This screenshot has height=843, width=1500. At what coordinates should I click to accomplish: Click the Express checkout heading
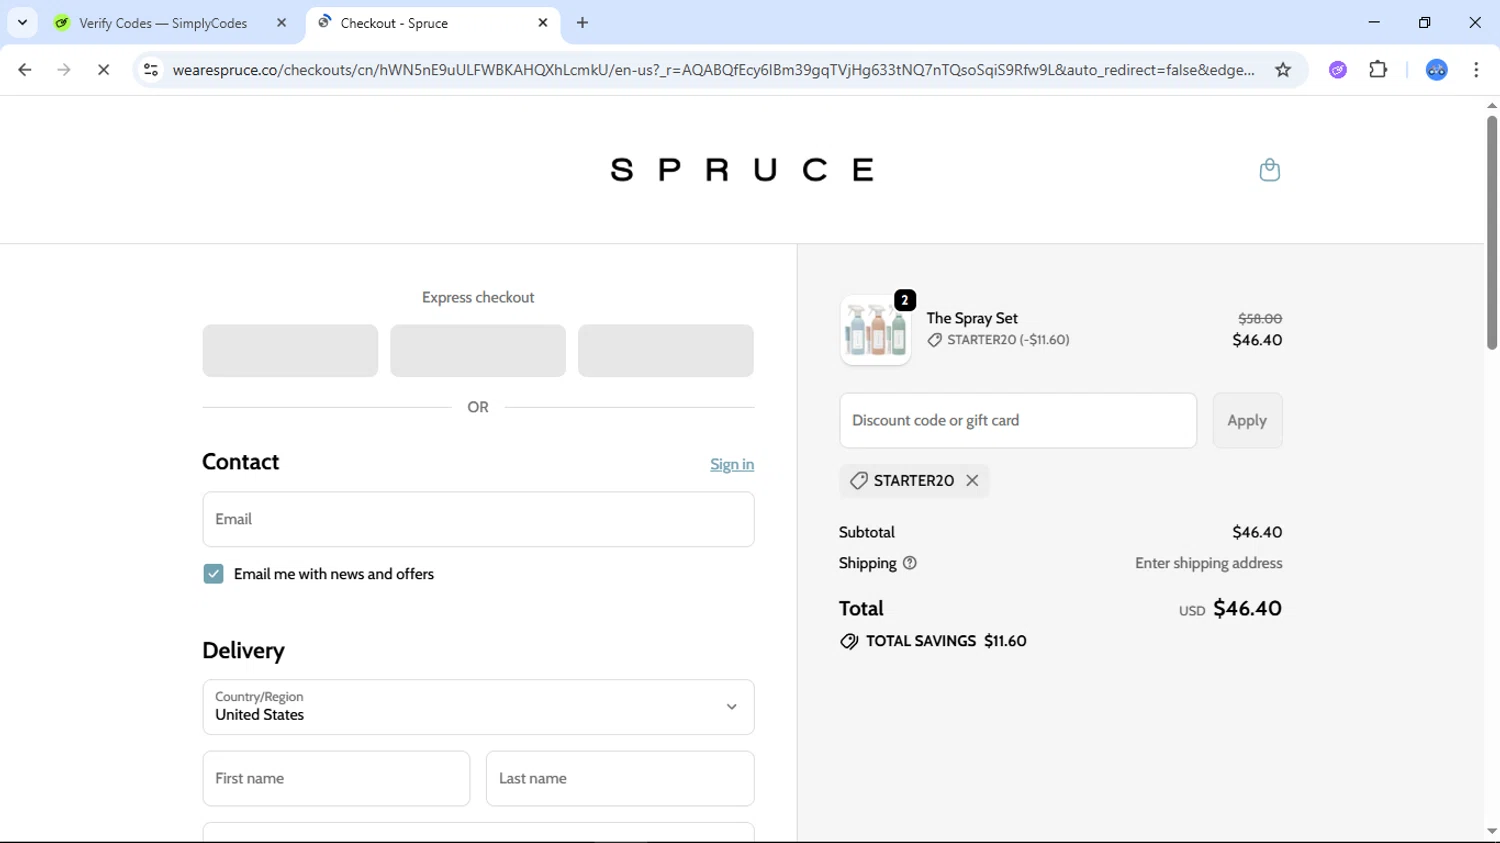point(478,297)
